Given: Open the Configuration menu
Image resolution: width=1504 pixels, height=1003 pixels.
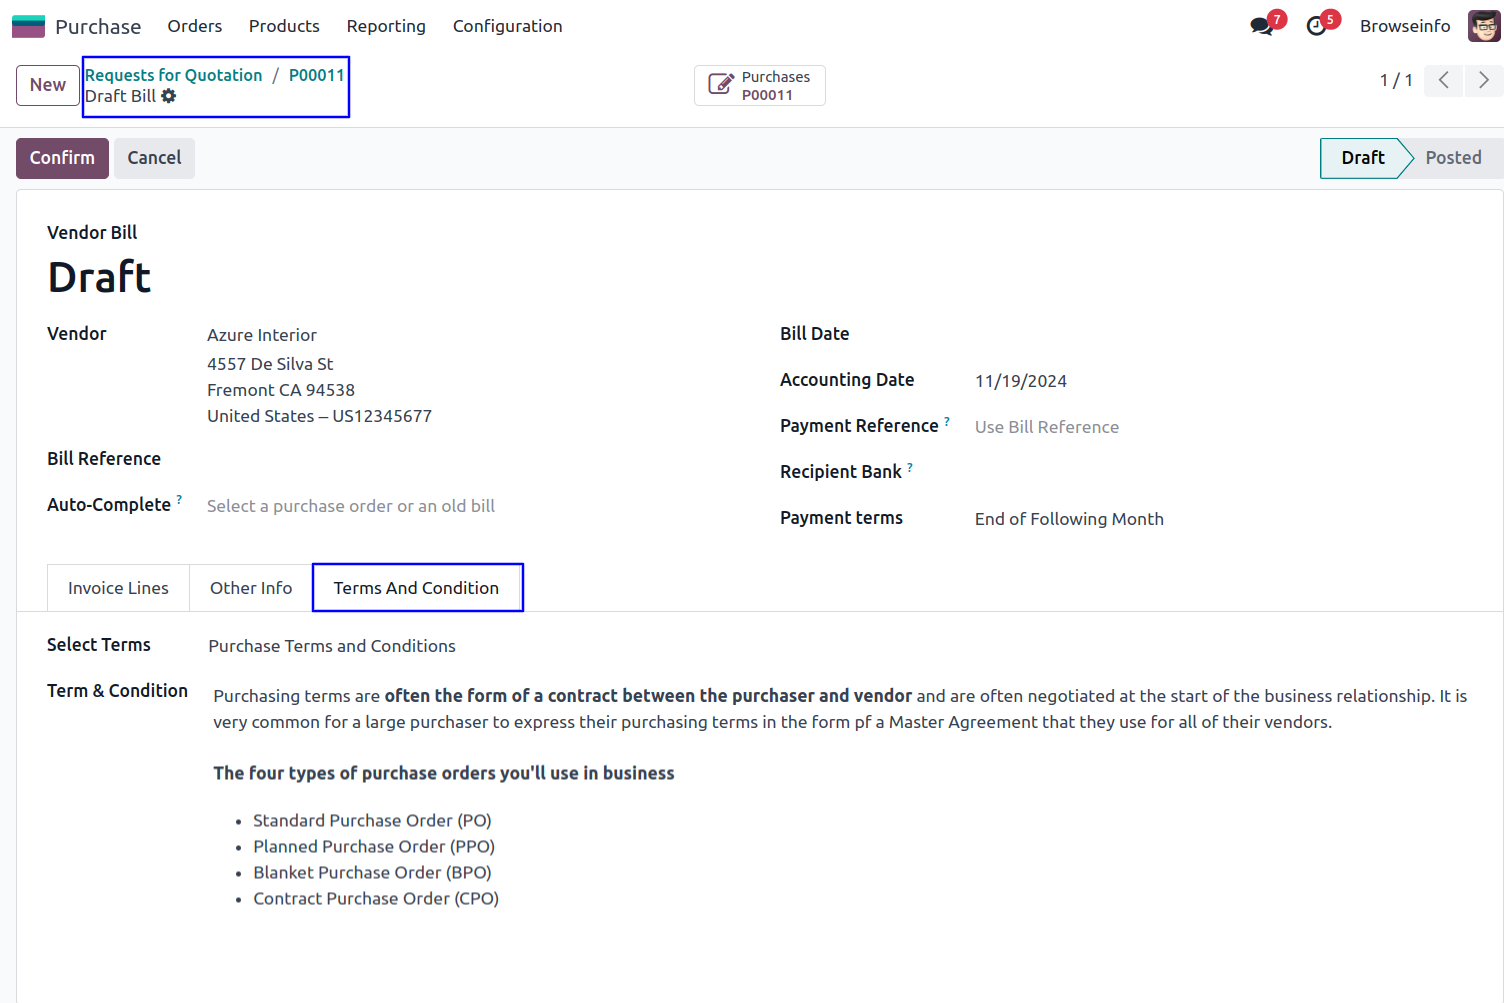Looking at the screenshot, I should (507, 26).
